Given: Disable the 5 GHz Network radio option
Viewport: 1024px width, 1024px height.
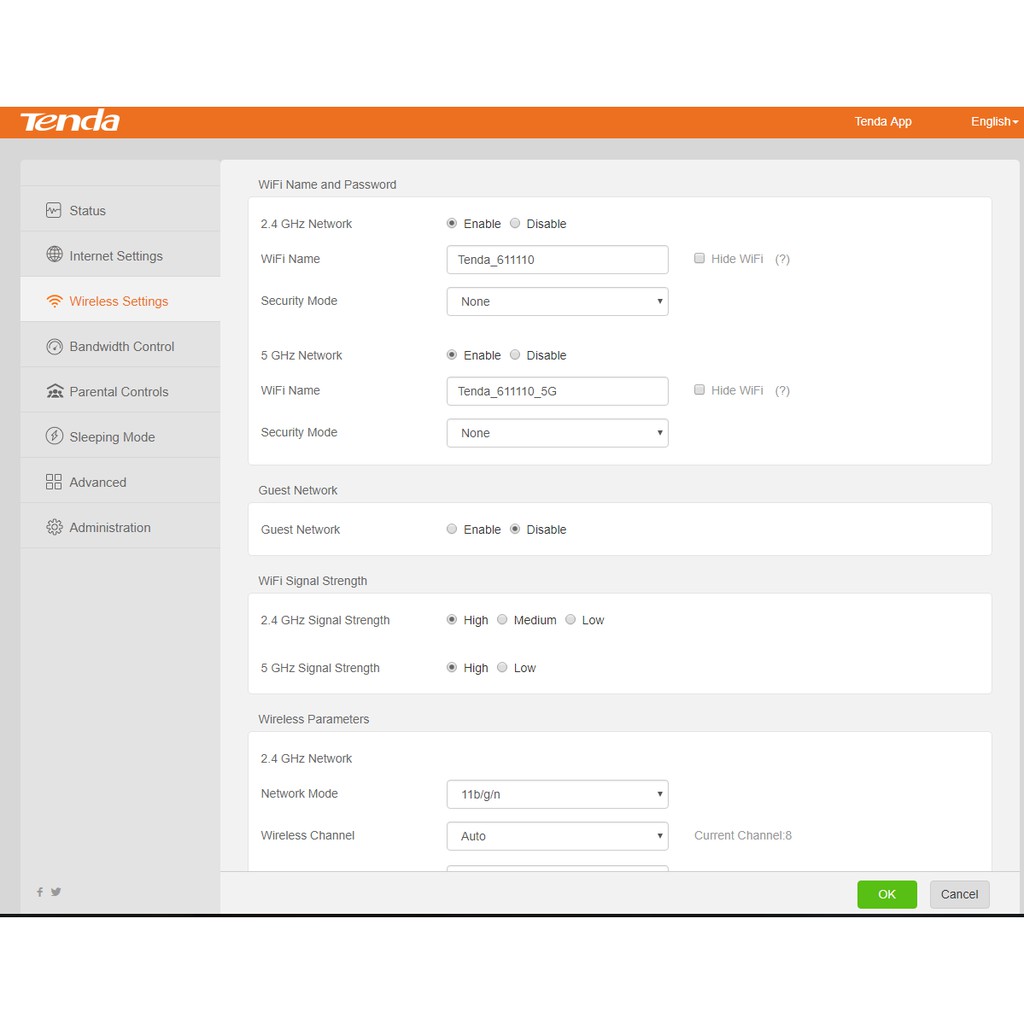Looking at the screenshot, I should coord(515,355).
